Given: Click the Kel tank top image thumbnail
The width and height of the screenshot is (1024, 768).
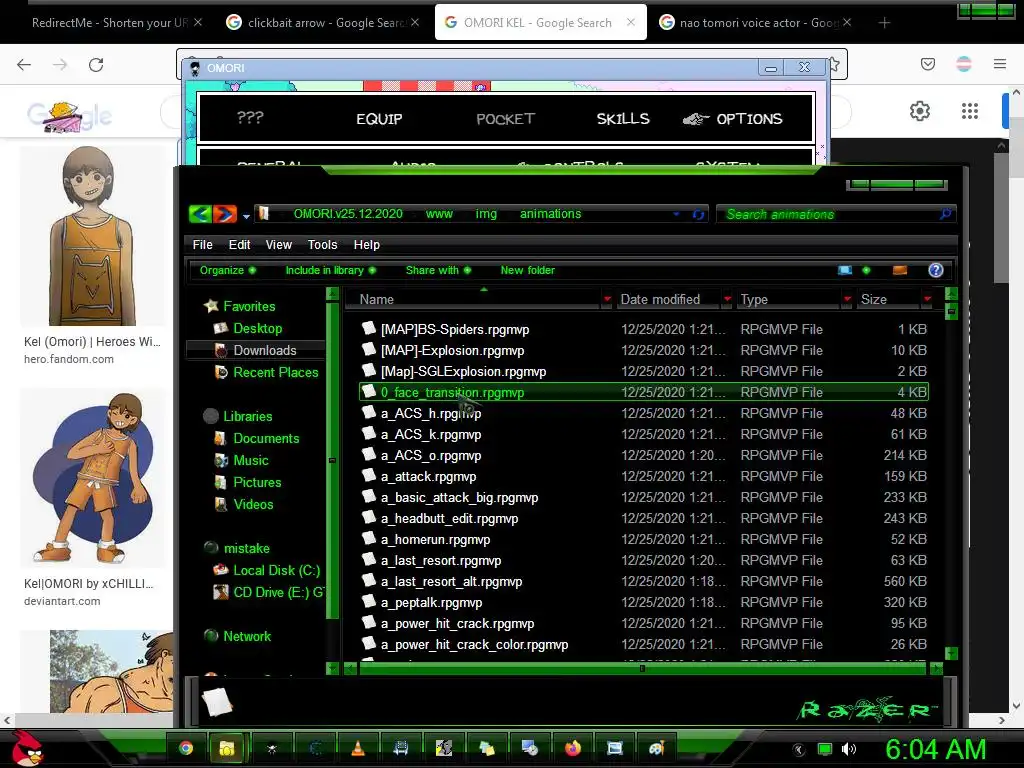Looking at the screenshot, I should tap(93, 236).
